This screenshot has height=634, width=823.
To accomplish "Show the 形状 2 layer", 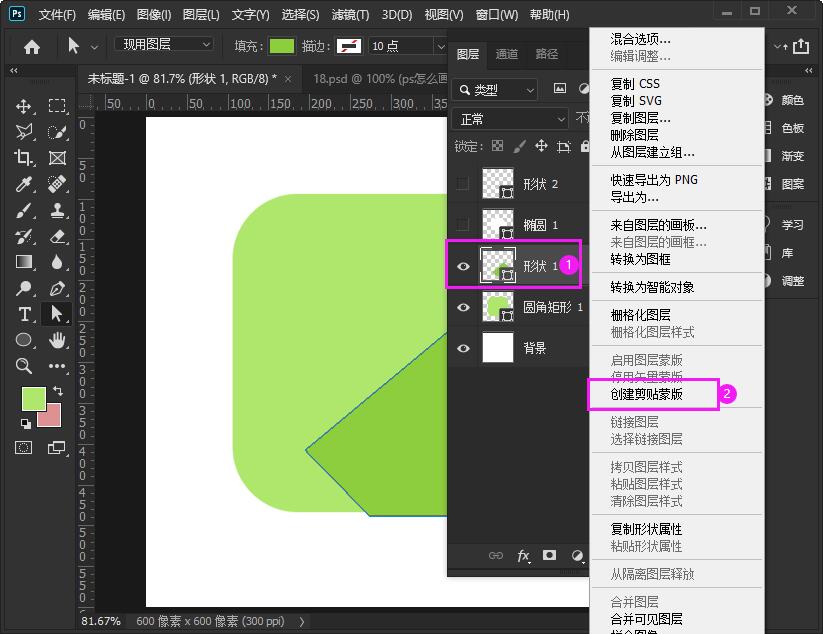I will (x=463, y=184).
